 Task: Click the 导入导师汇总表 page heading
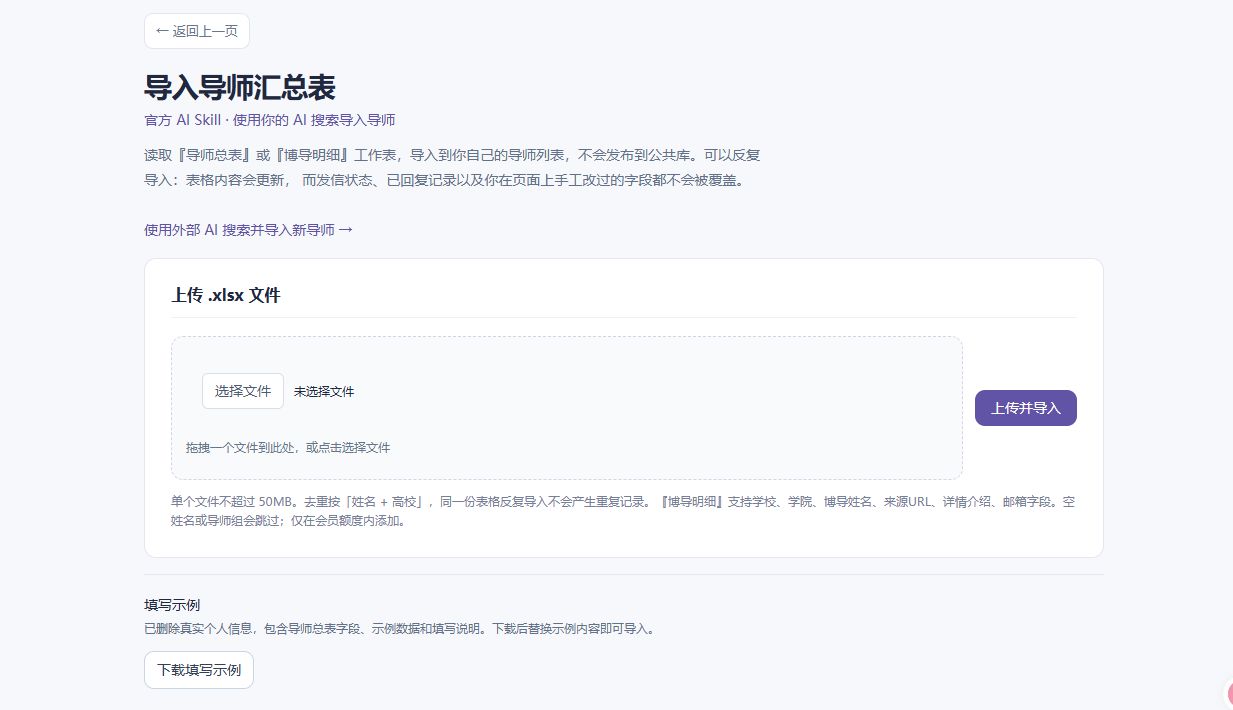click(x=240, y=87)
